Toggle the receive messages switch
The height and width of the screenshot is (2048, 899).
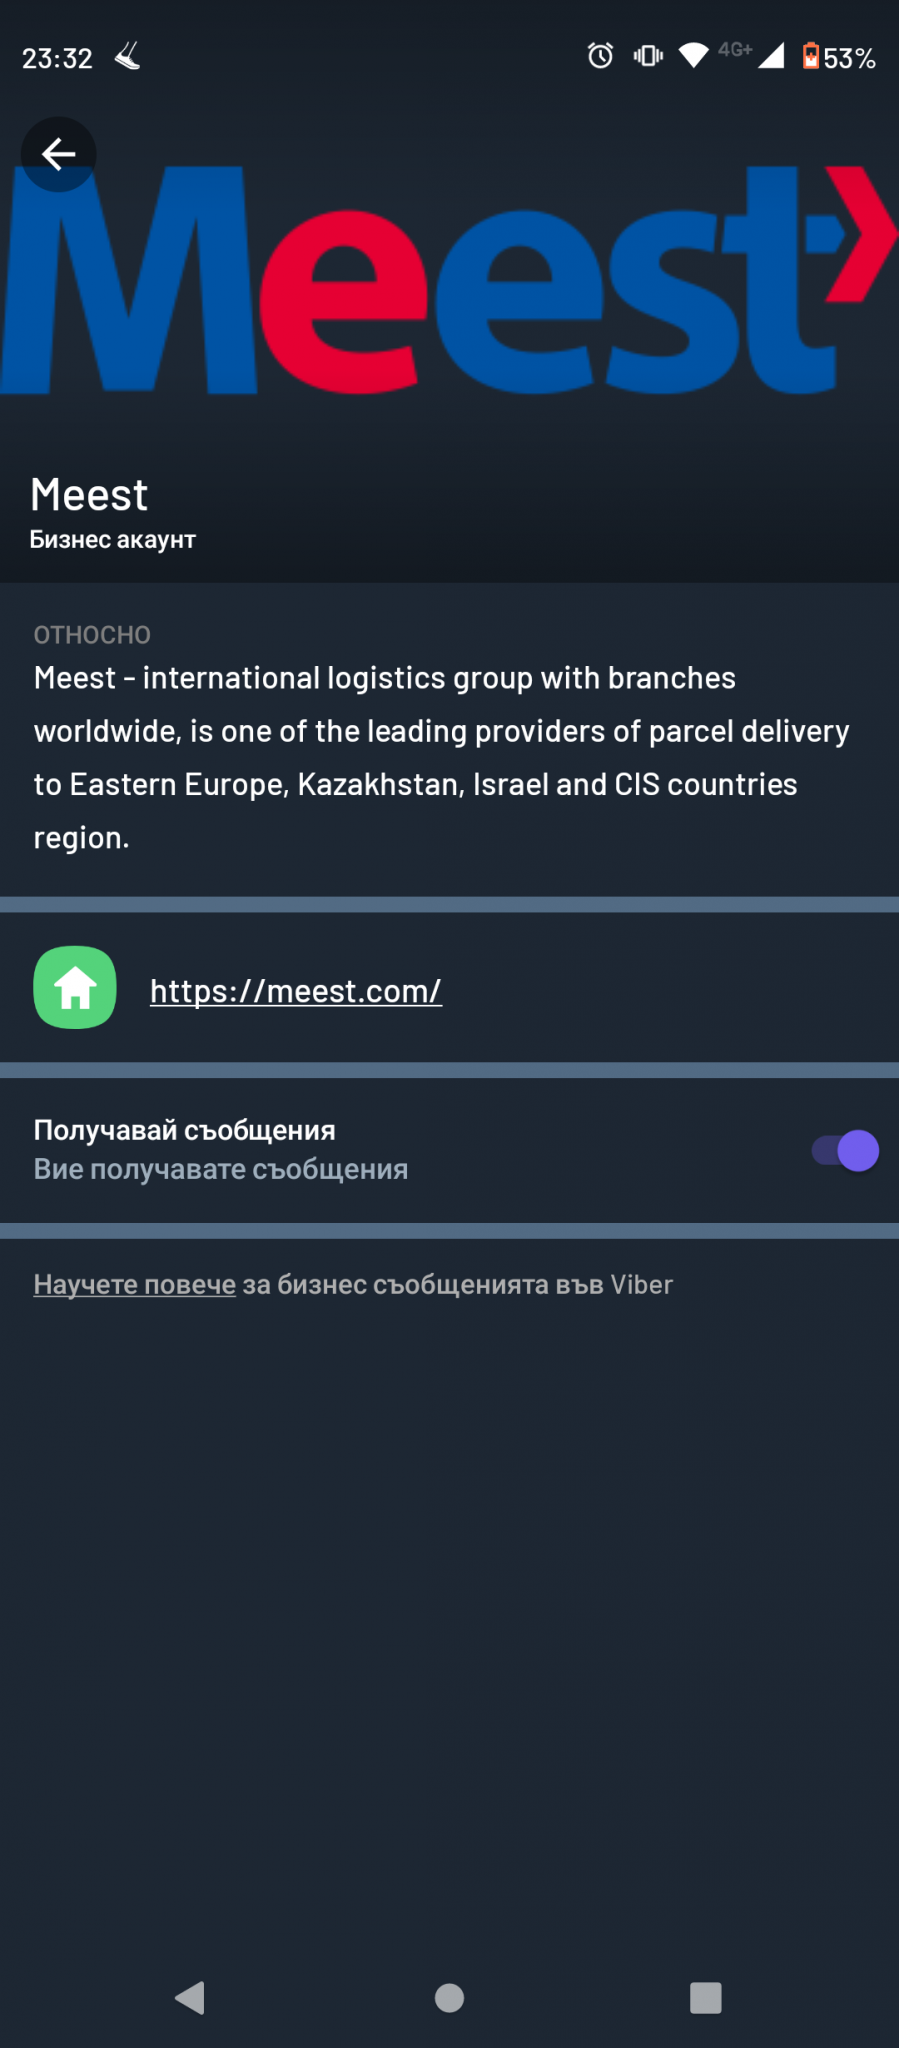[x=845, y=1150]
